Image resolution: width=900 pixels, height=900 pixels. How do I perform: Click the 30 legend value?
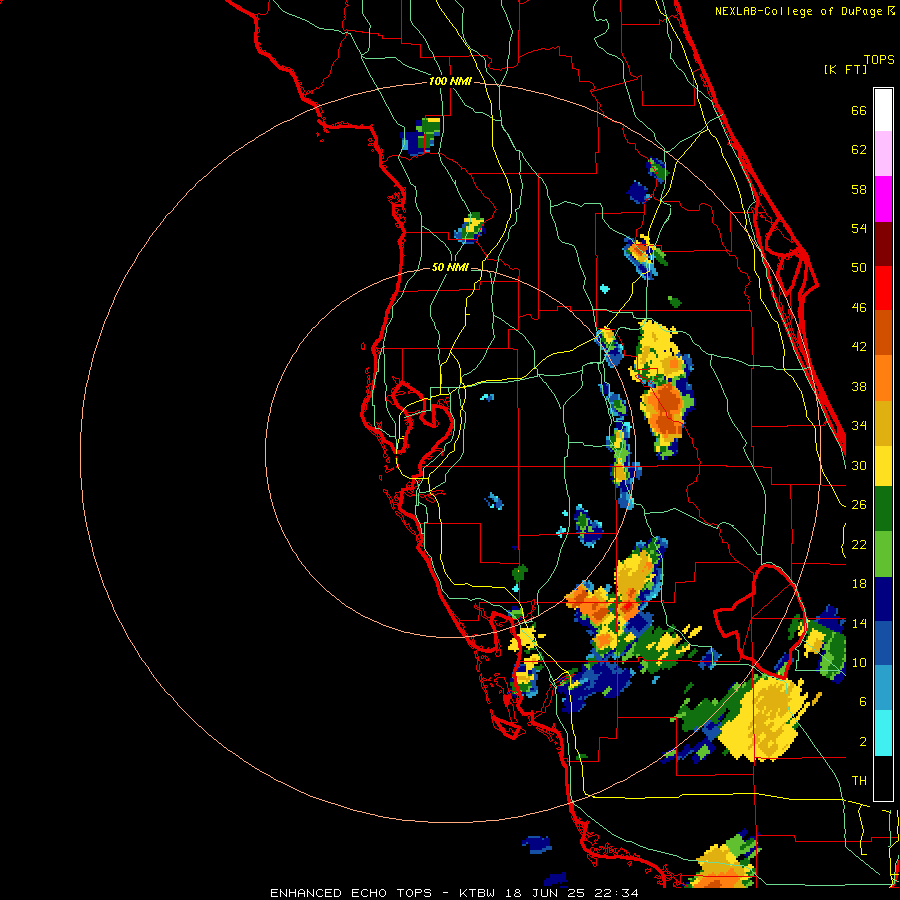(x=859, y=465)
